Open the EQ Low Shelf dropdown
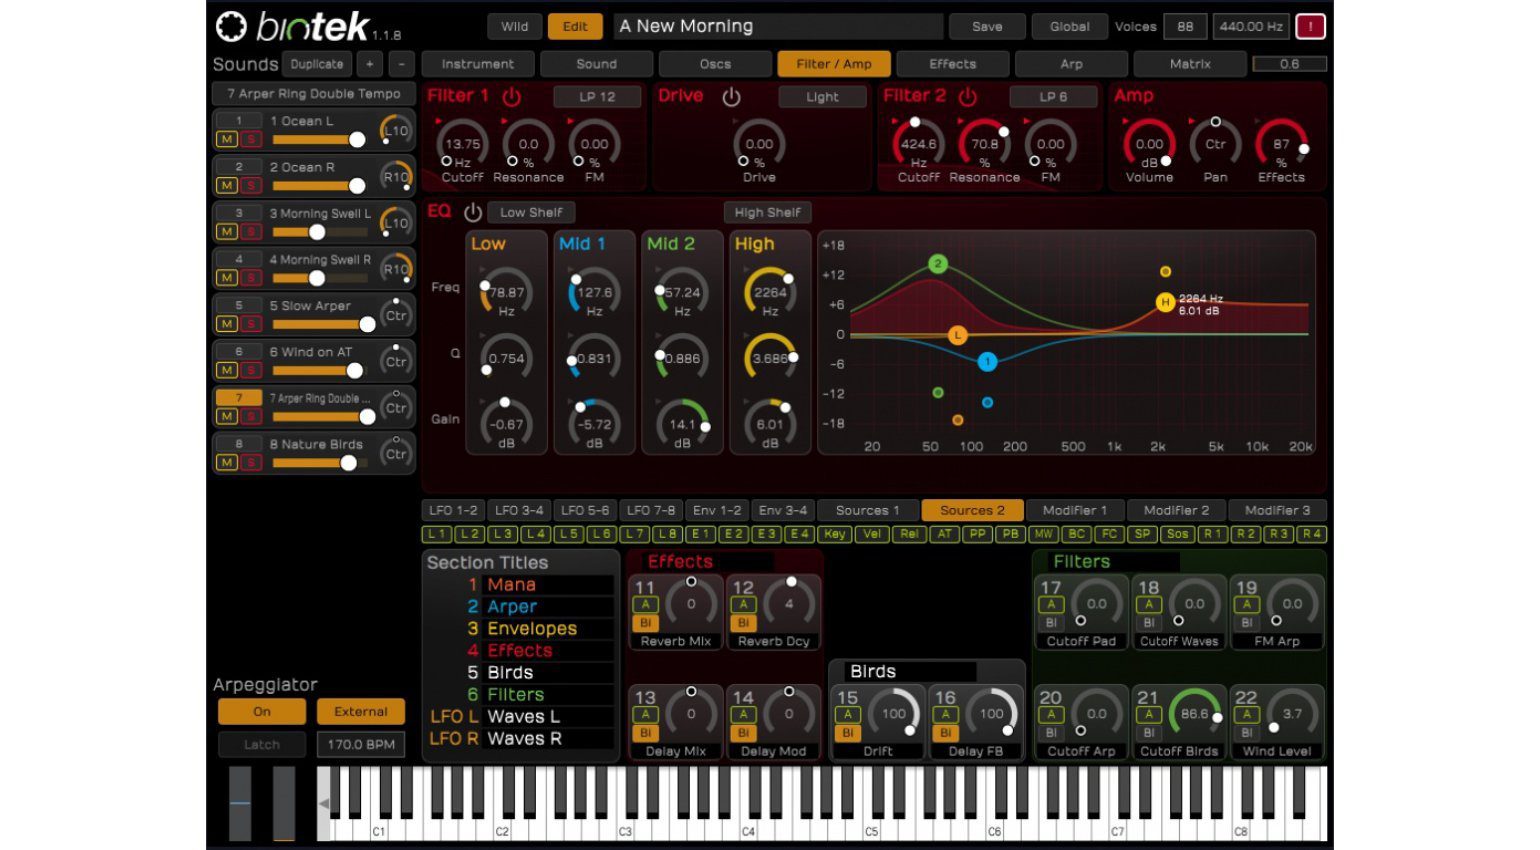1540x850 pixels. click(x=531, y=212)
